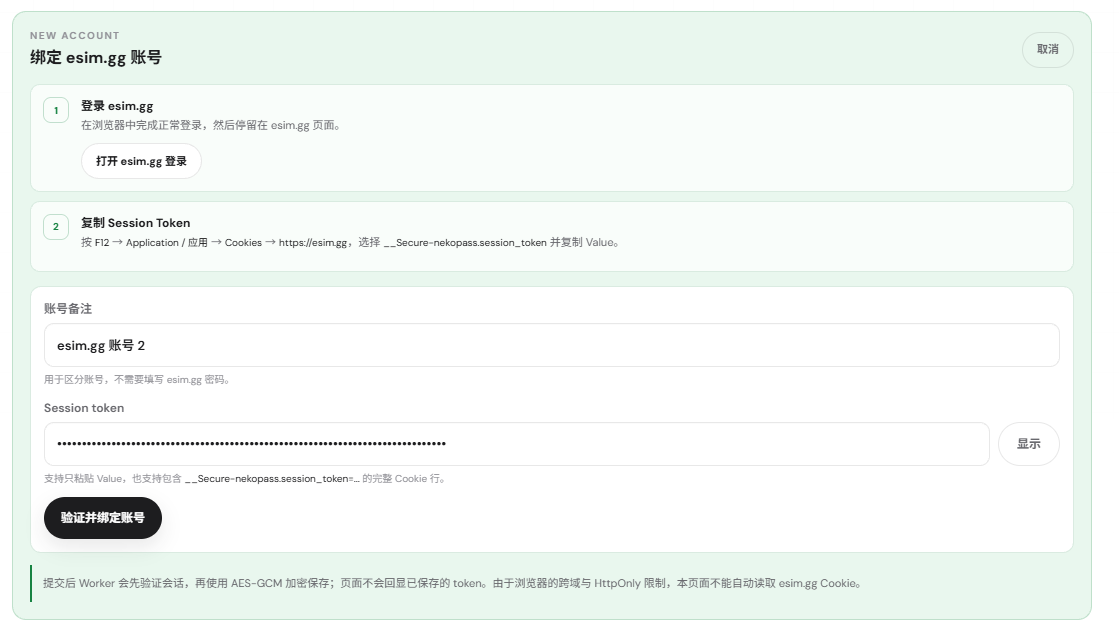Click the NEW ACCOUNT label
The height and width of the screenshot is (633, 1119).
(75, 36)
